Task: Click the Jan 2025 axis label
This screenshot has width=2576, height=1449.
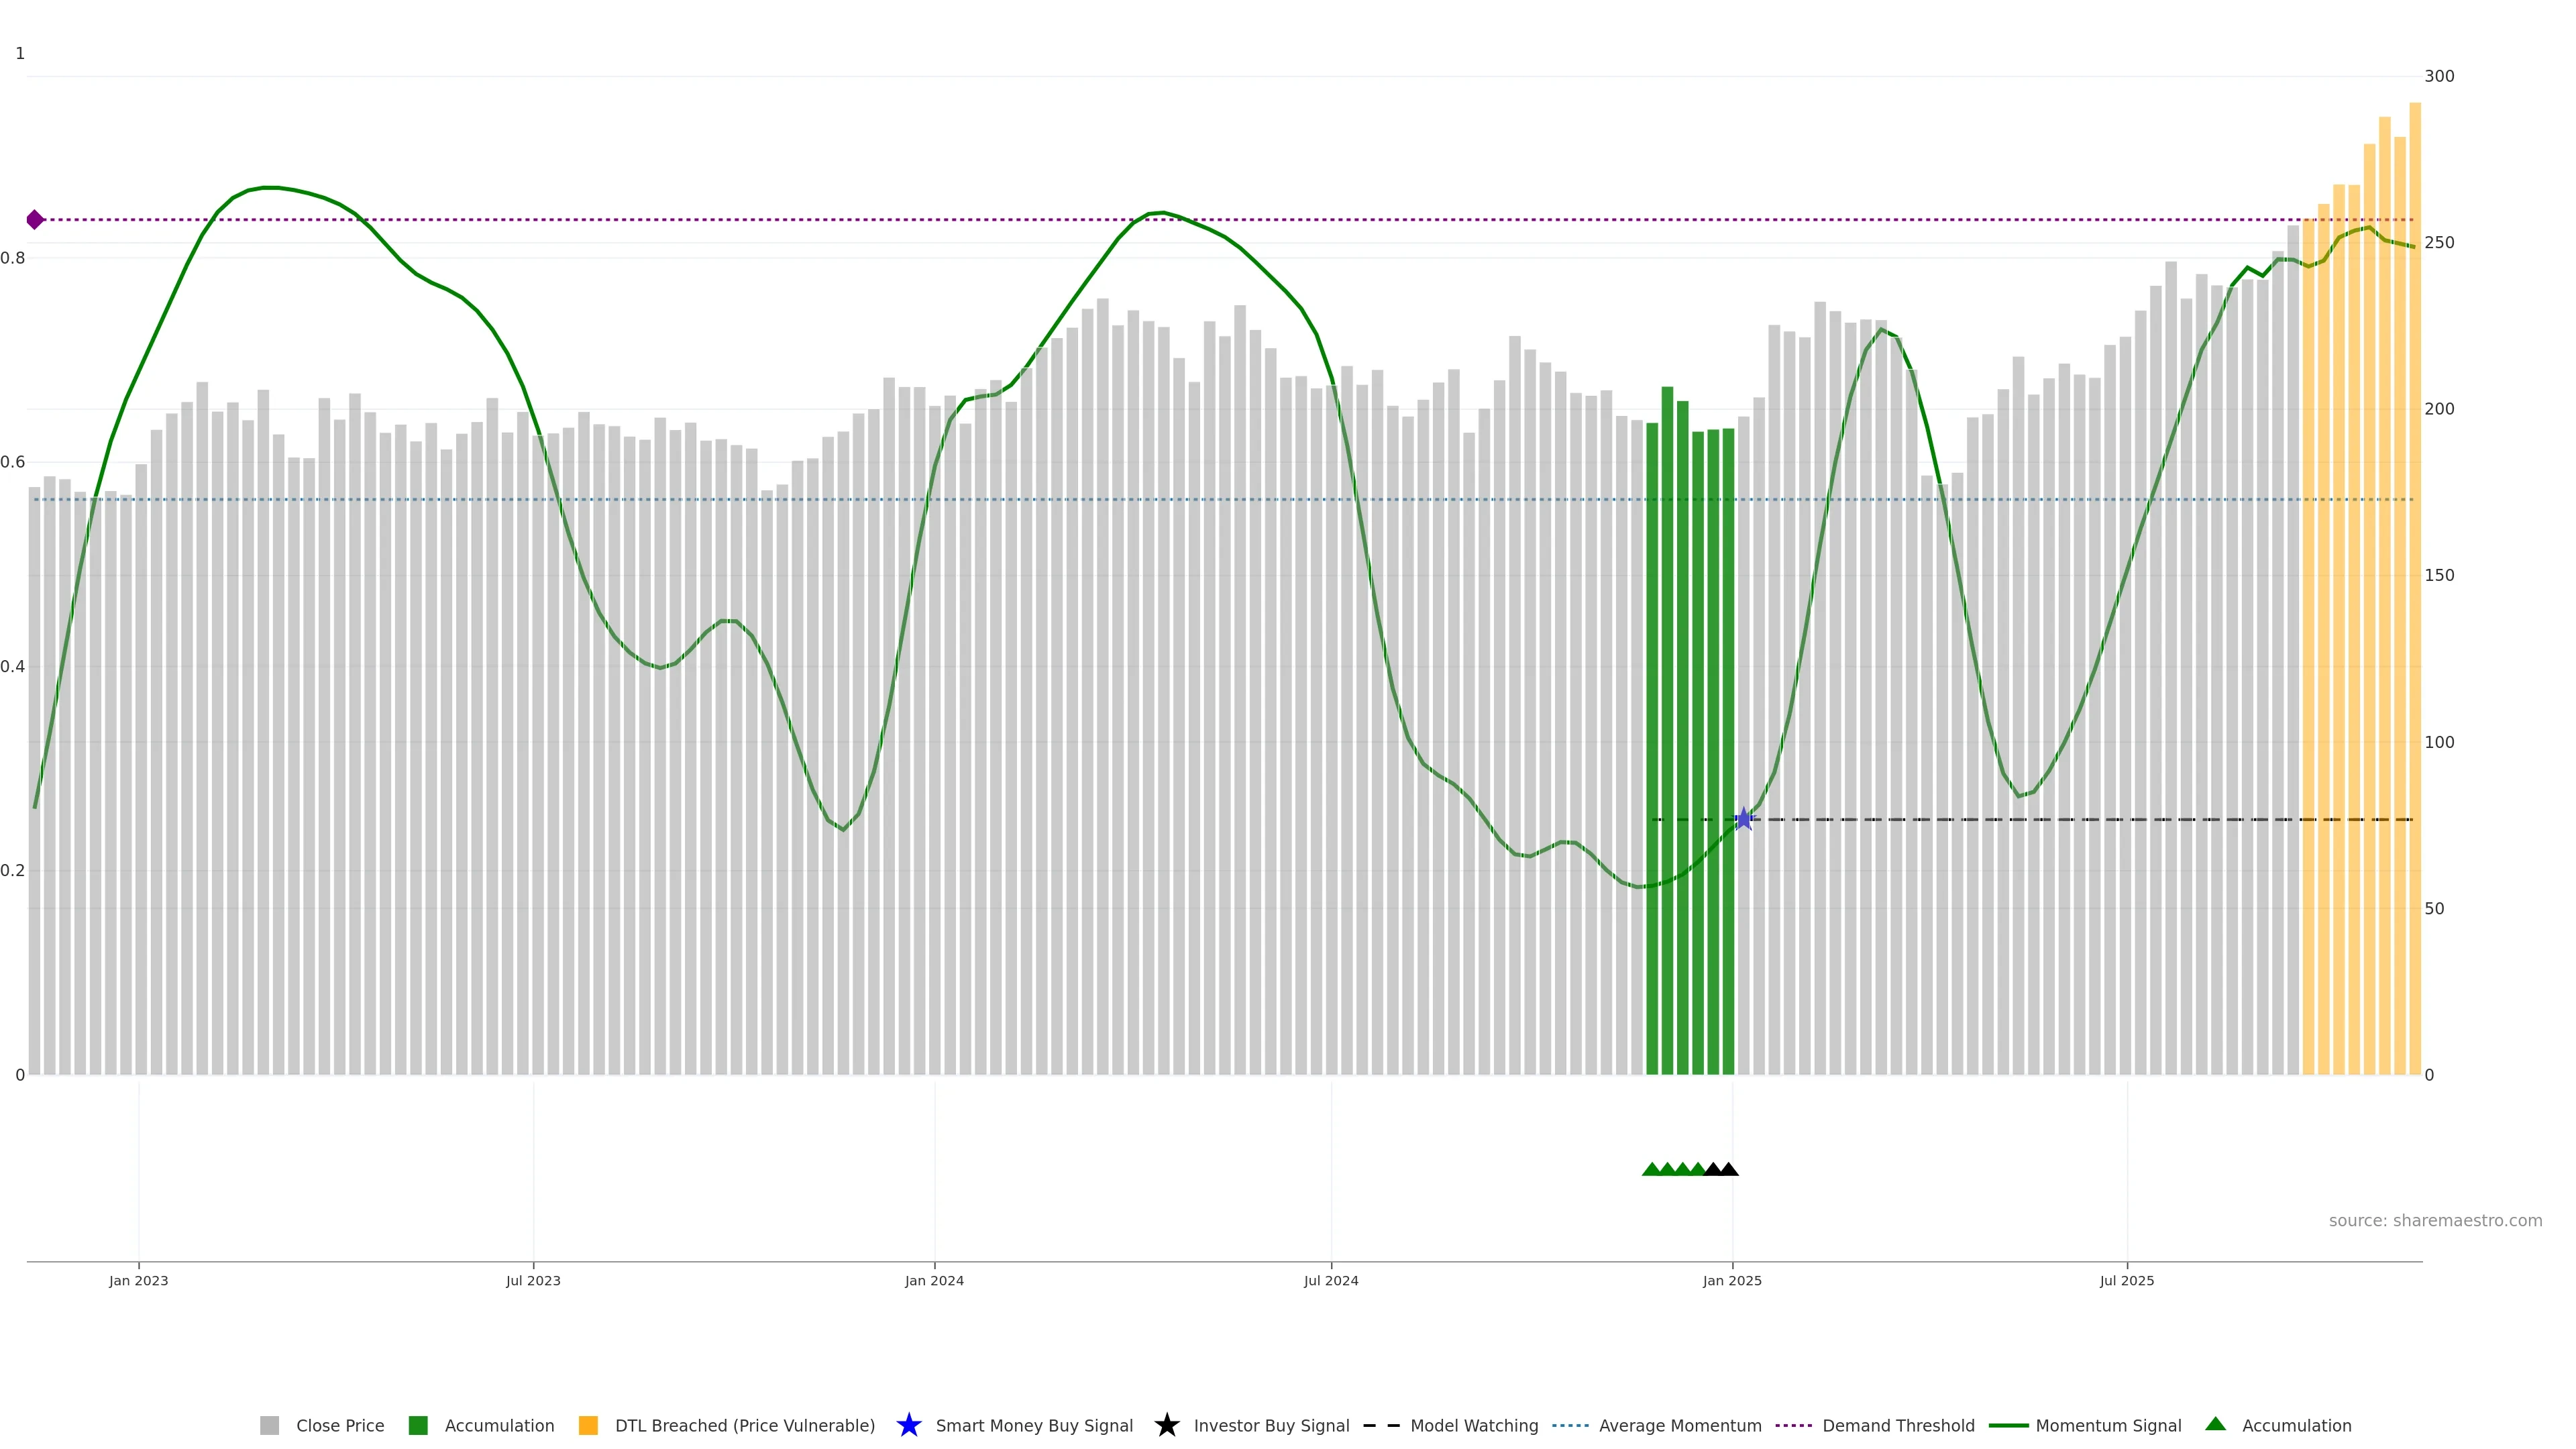Action: tap(1732, 1281)
